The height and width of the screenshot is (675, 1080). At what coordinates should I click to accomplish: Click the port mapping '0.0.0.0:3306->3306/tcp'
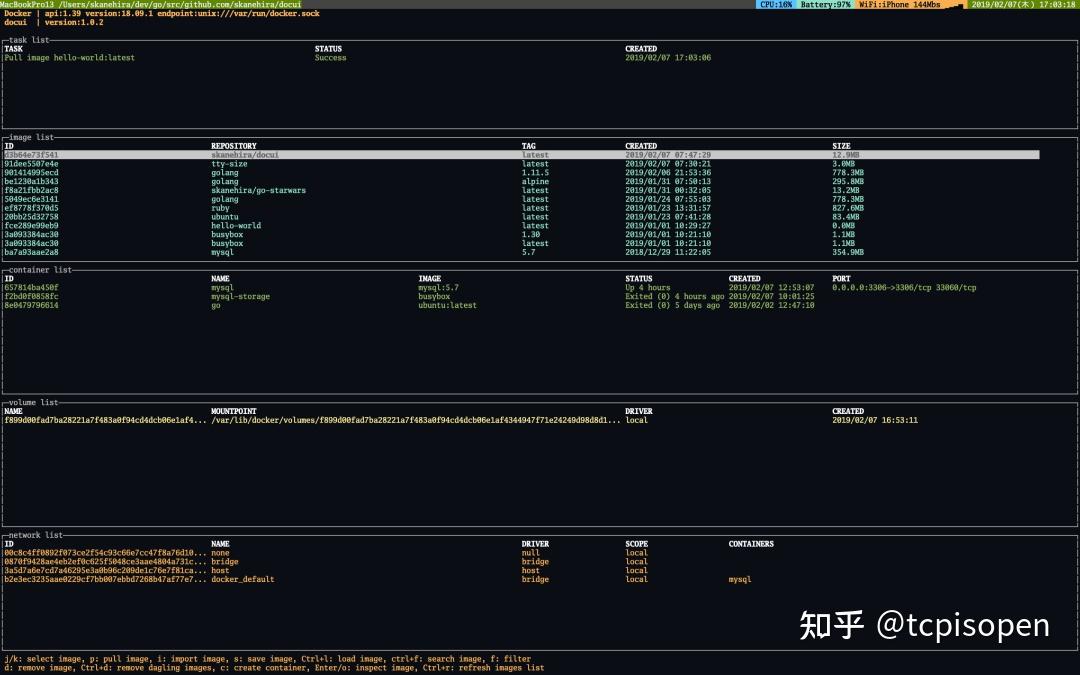[x=882, y=288]
